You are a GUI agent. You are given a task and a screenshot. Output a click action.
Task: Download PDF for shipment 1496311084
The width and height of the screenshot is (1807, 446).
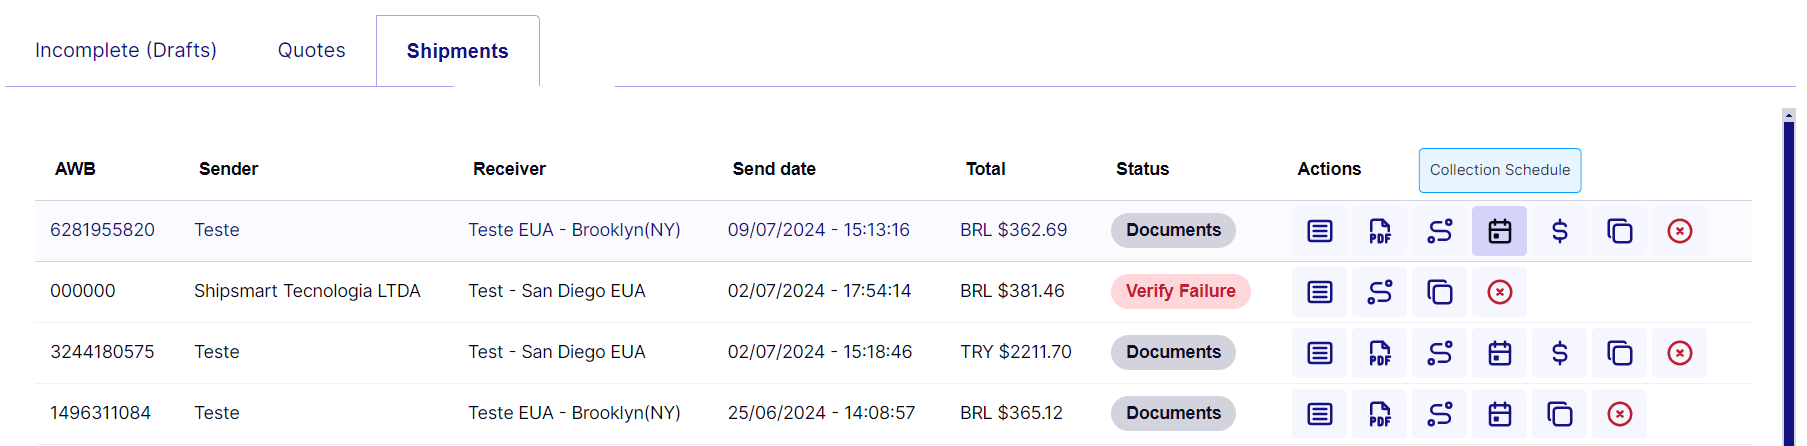[1379, 414]
